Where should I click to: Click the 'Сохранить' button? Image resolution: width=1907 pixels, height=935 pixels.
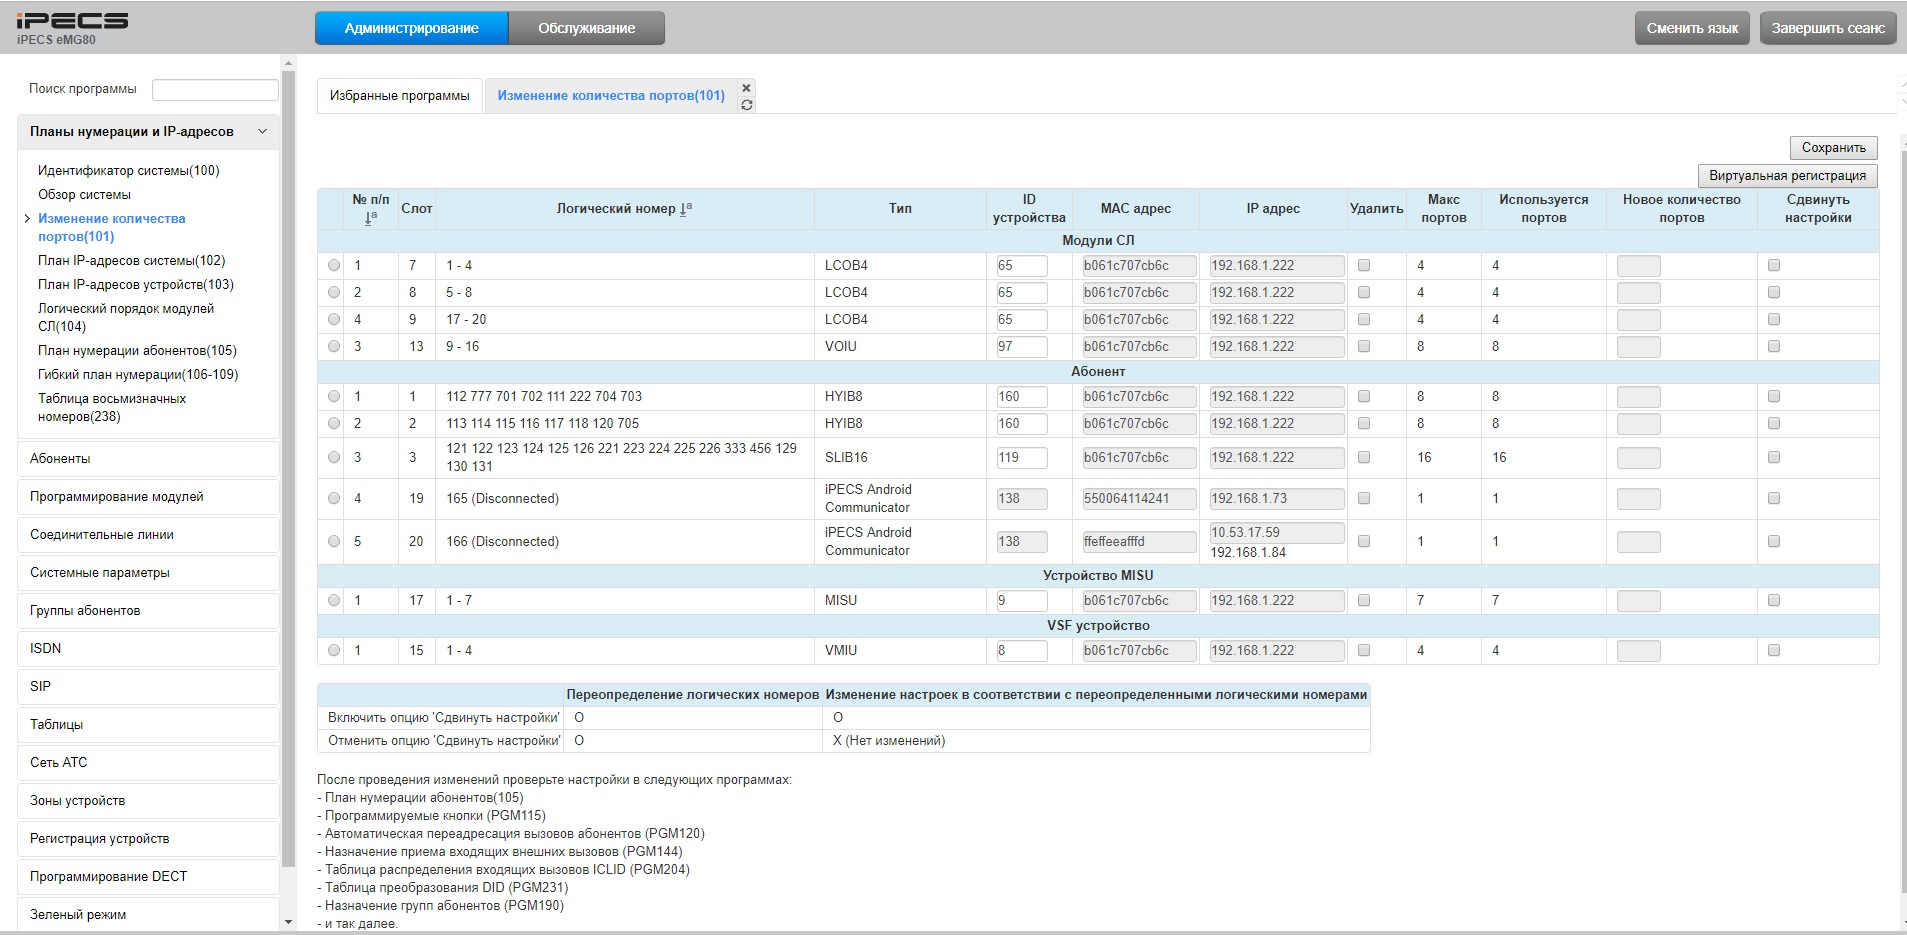tap(1833, 147)
